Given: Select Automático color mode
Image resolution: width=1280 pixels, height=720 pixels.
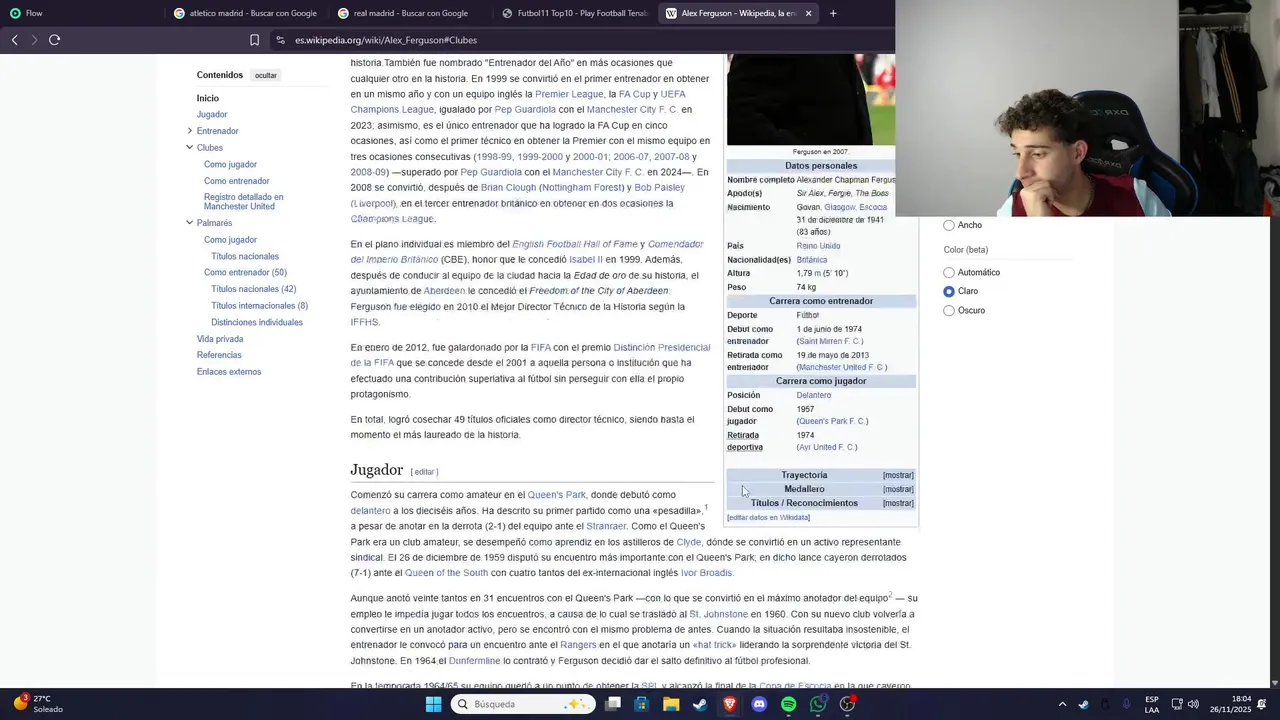Looking at the screenshot, I should (949, 272).
